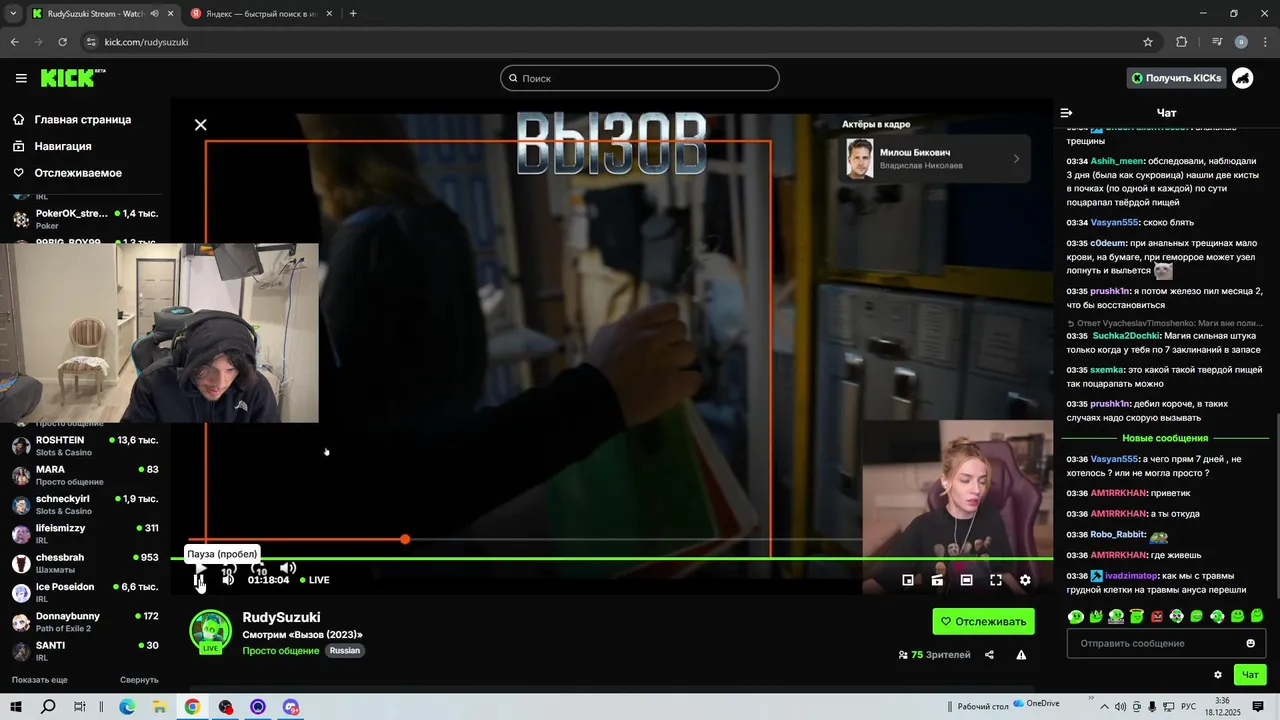Screen dimensions: 1280x720
Task: Bookmark this page with the star
Action: pyautogui.click(x=1148, y=42)
